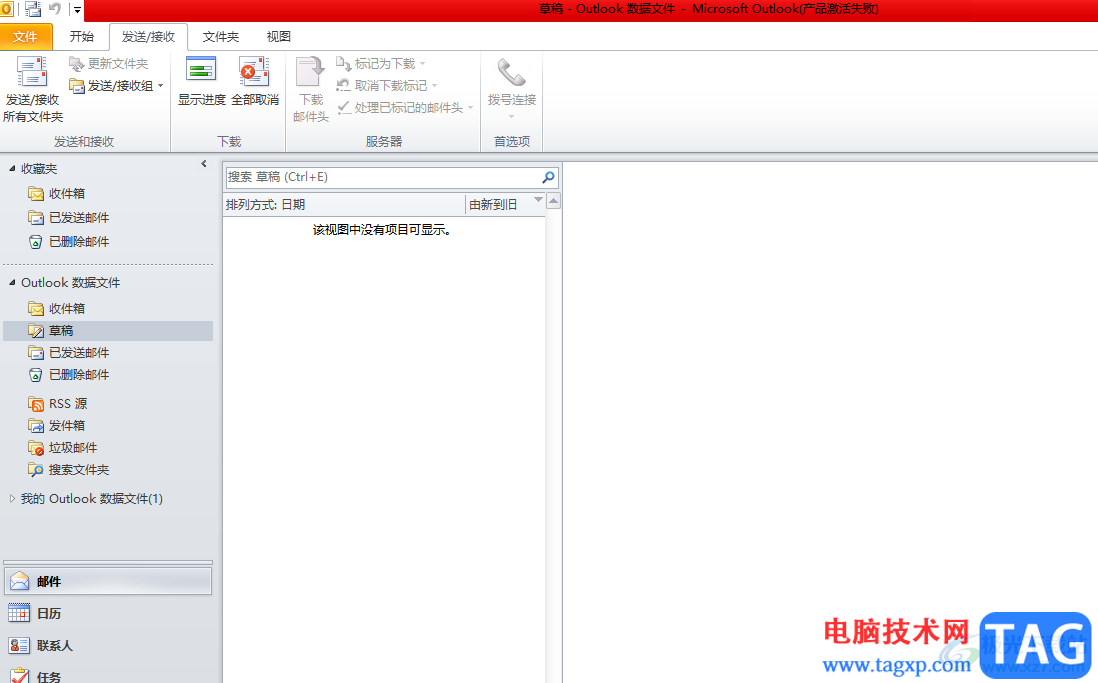Viewport: 1098px width, 683px height.
Task: Click the Deleted Items recycle icon under Favorites
Action: [x=36, y=242]
